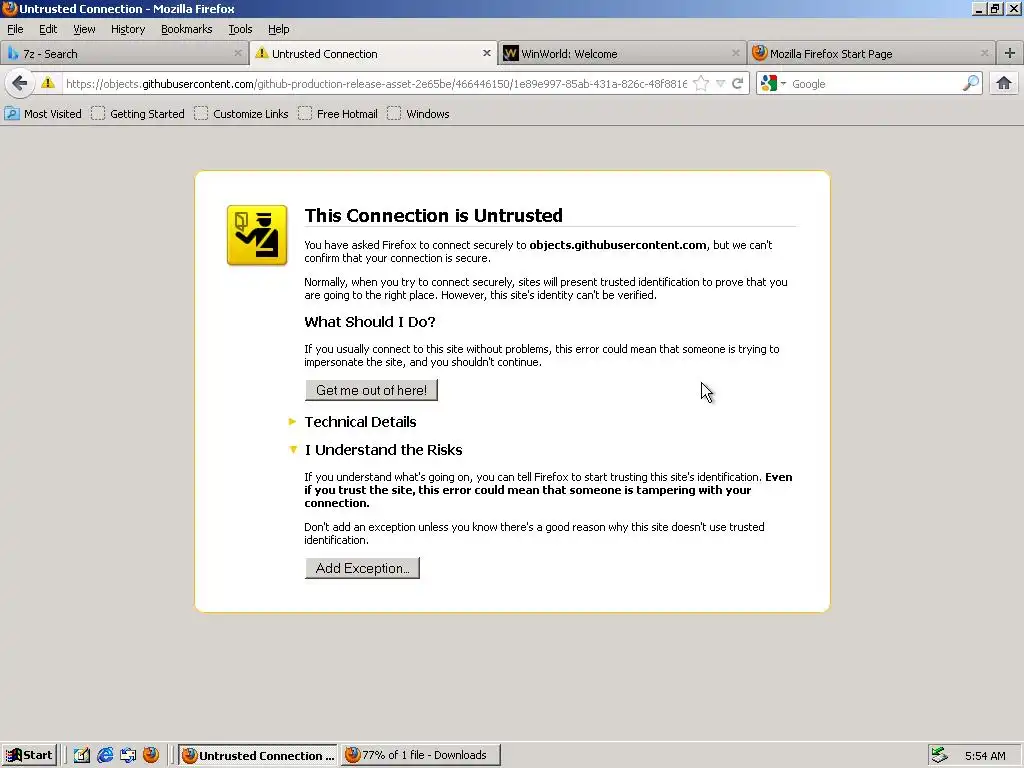Click the Back arrow navigation button

20,84
